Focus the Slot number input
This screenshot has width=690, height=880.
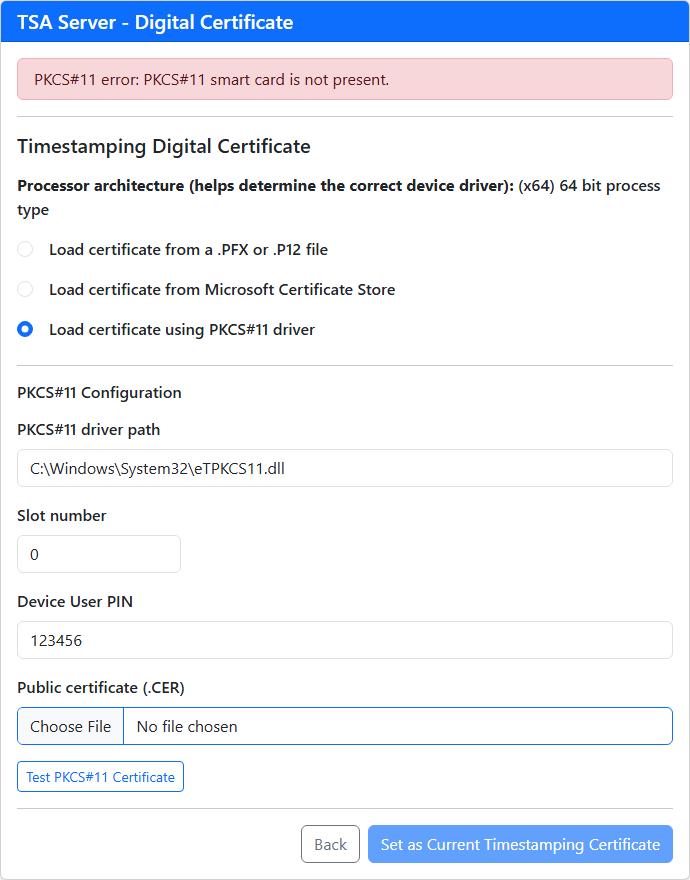click(x=99, y=554)
